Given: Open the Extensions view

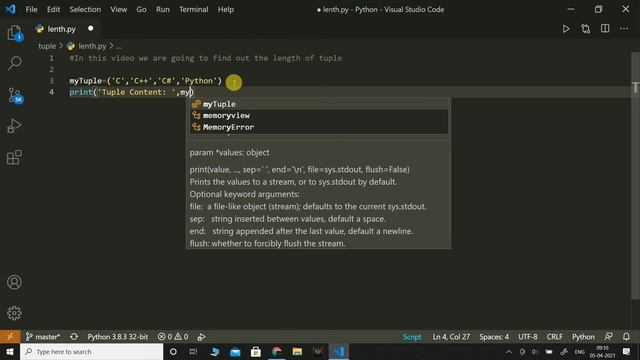Looking at the screenshot, I should pyautogui.click(x=14, y=157).
